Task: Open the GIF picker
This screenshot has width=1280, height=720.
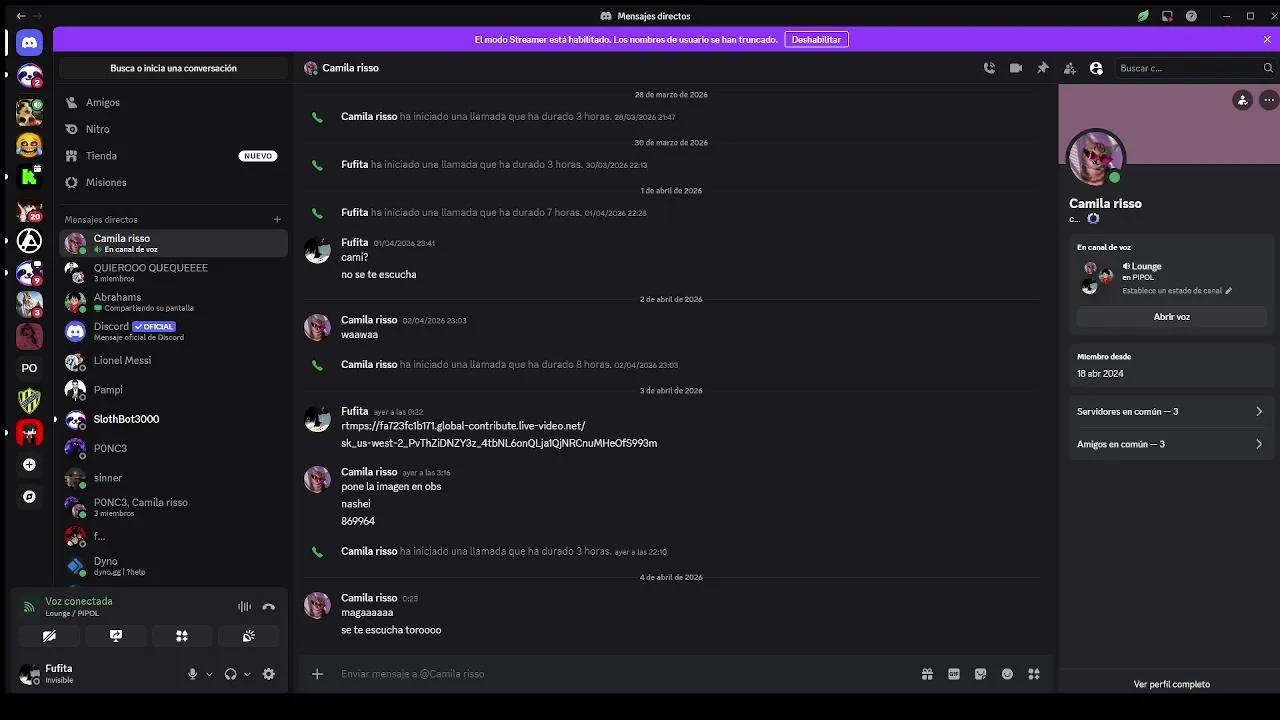Action: [954, 674]
